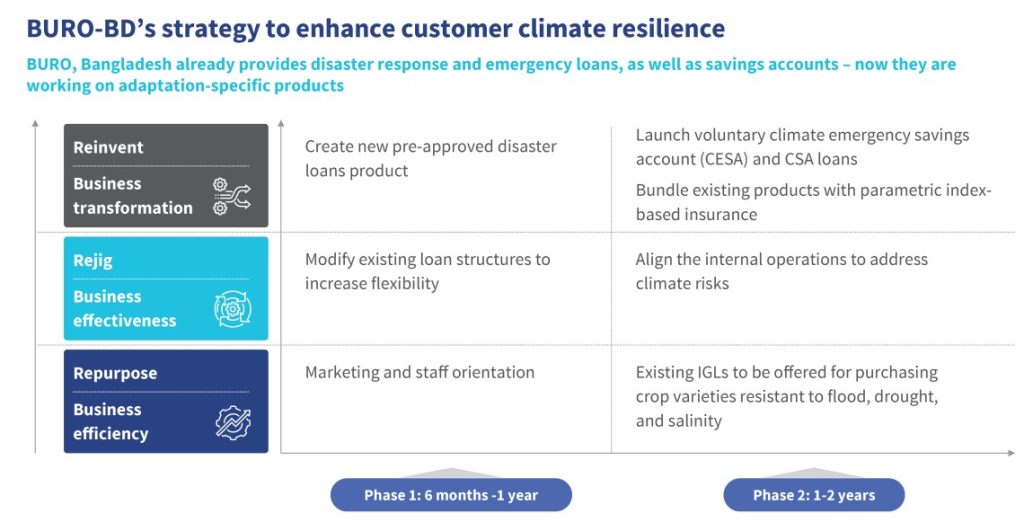Select the pre-approved disaster loans product text
1024x531 pixels.
pyautogui.click(x=430, y=158)
